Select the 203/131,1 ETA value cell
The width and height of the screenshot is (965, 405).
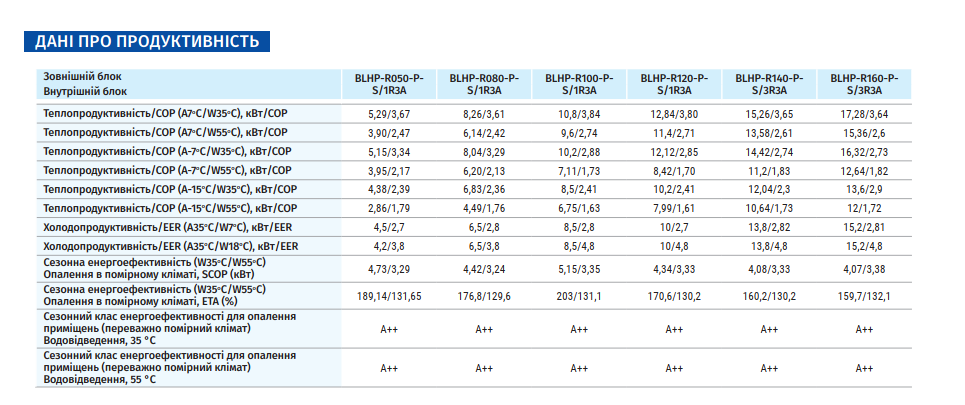tap(579, 296)
